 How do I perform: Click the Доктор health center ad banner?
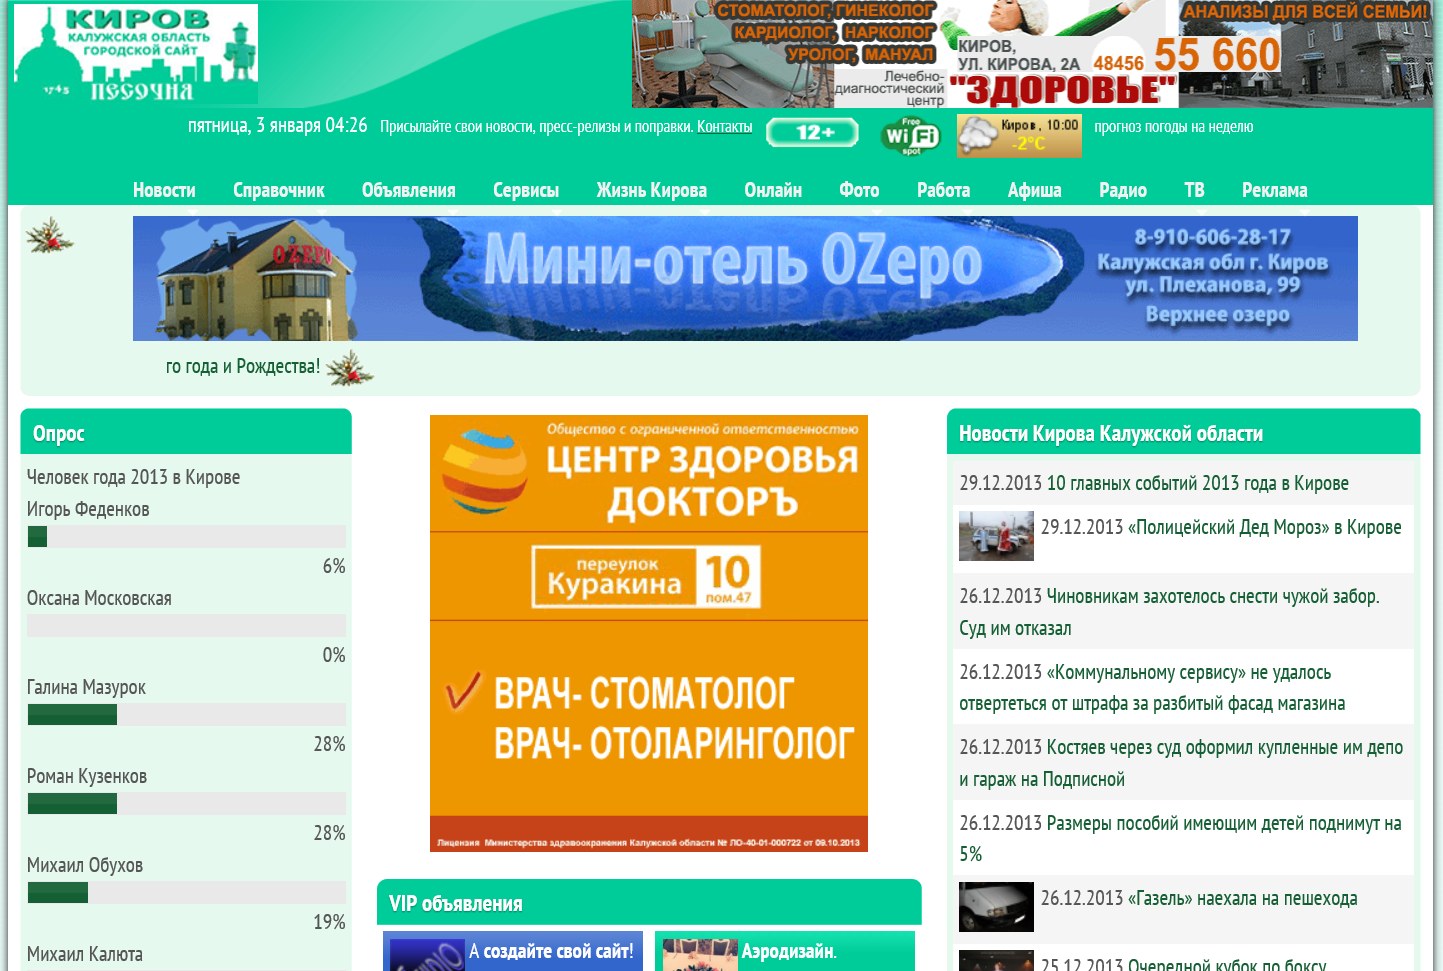pyautogui.click(x=648, y=633)
